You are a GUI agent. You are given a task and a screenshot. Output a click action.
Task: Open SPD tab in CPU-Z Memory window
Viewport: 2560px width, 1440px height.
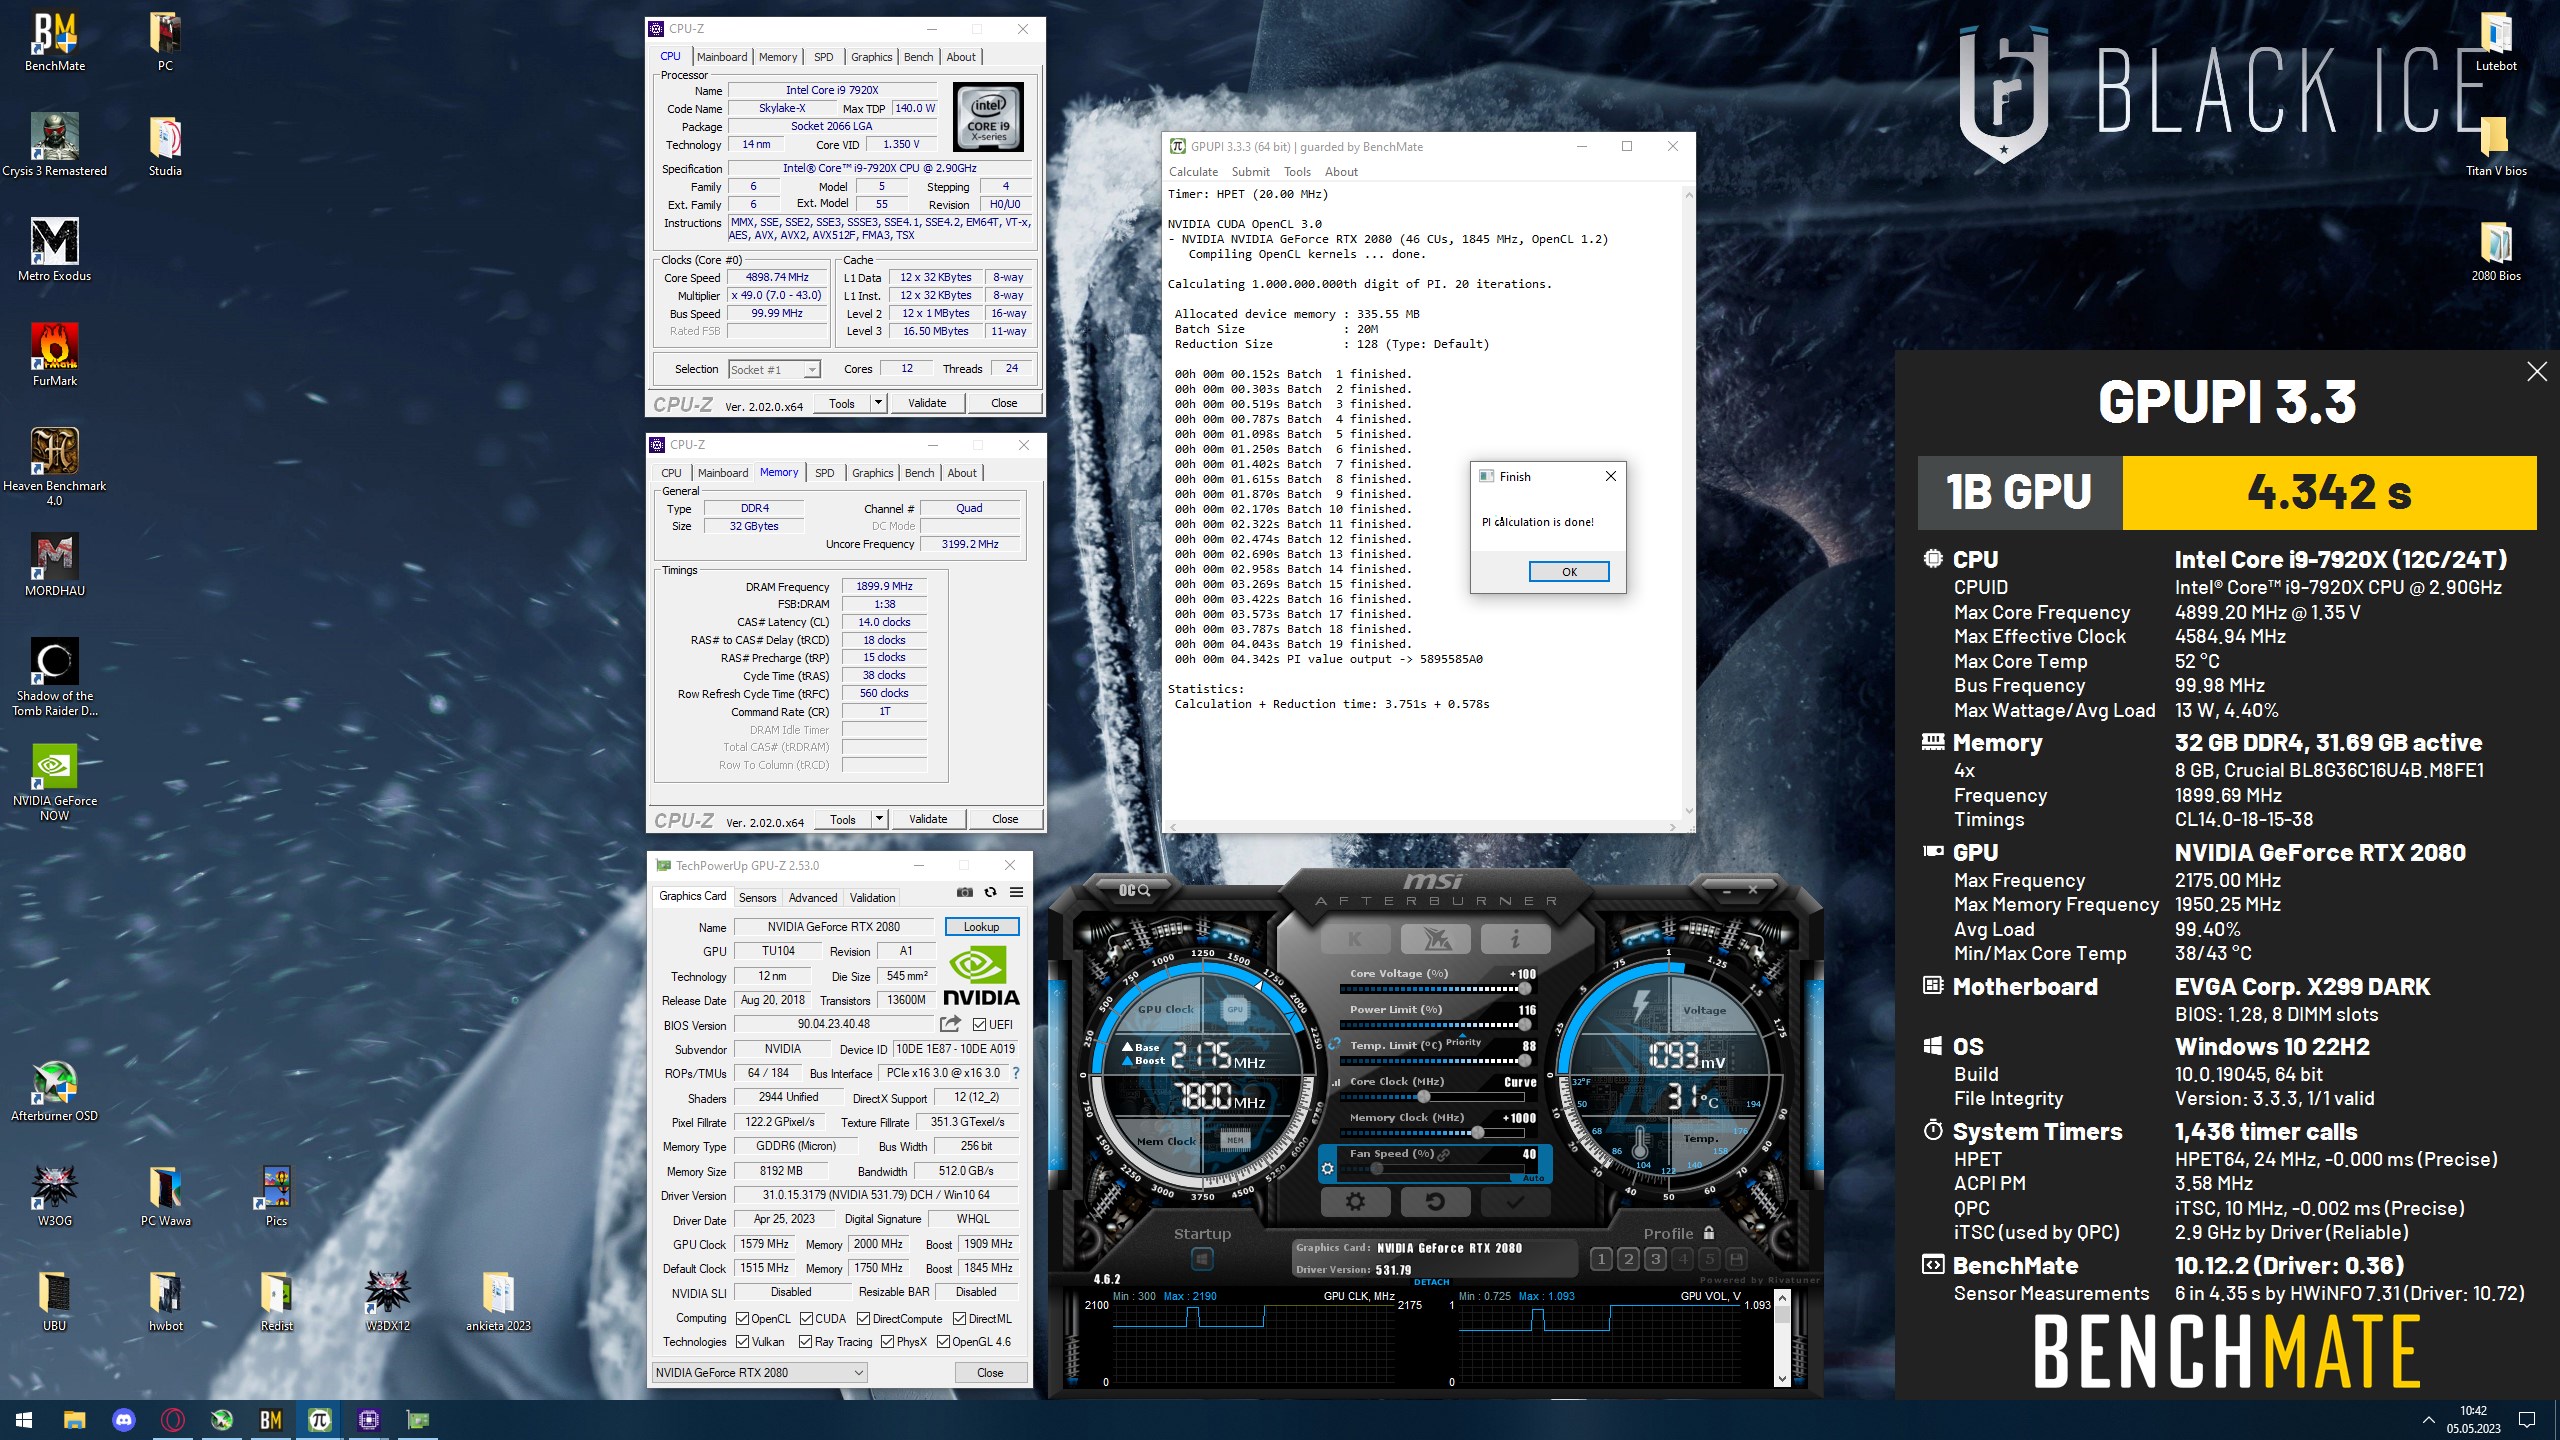(824, 473)
